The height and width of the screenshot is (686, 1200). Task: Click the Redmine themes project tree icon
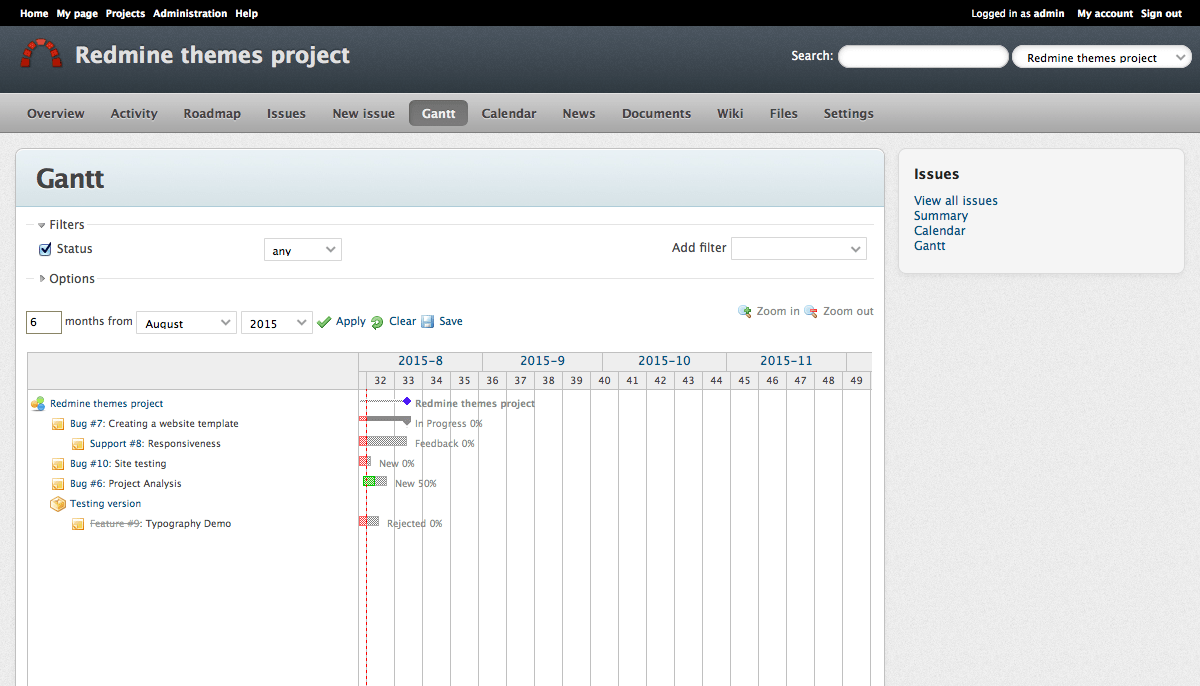pyautogui.click(x=38, y=404)
